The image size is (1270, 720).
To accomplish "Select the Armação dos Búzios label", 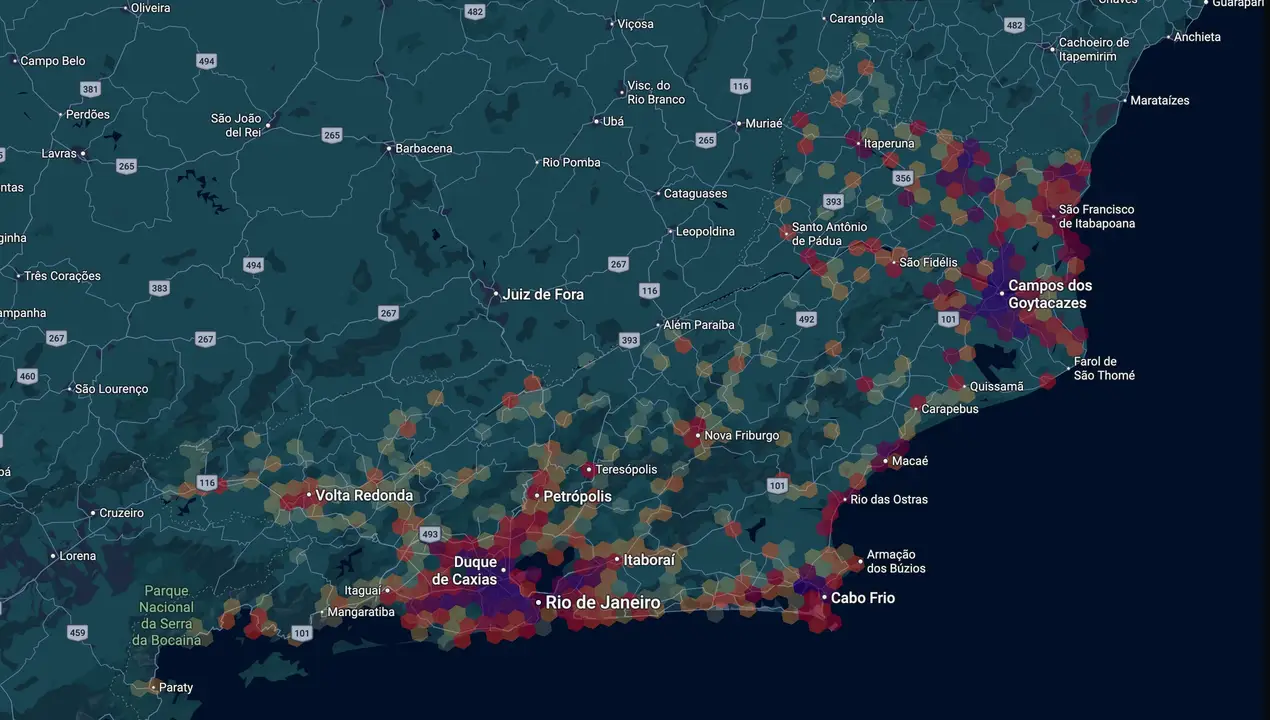I will tap(896, 561).
